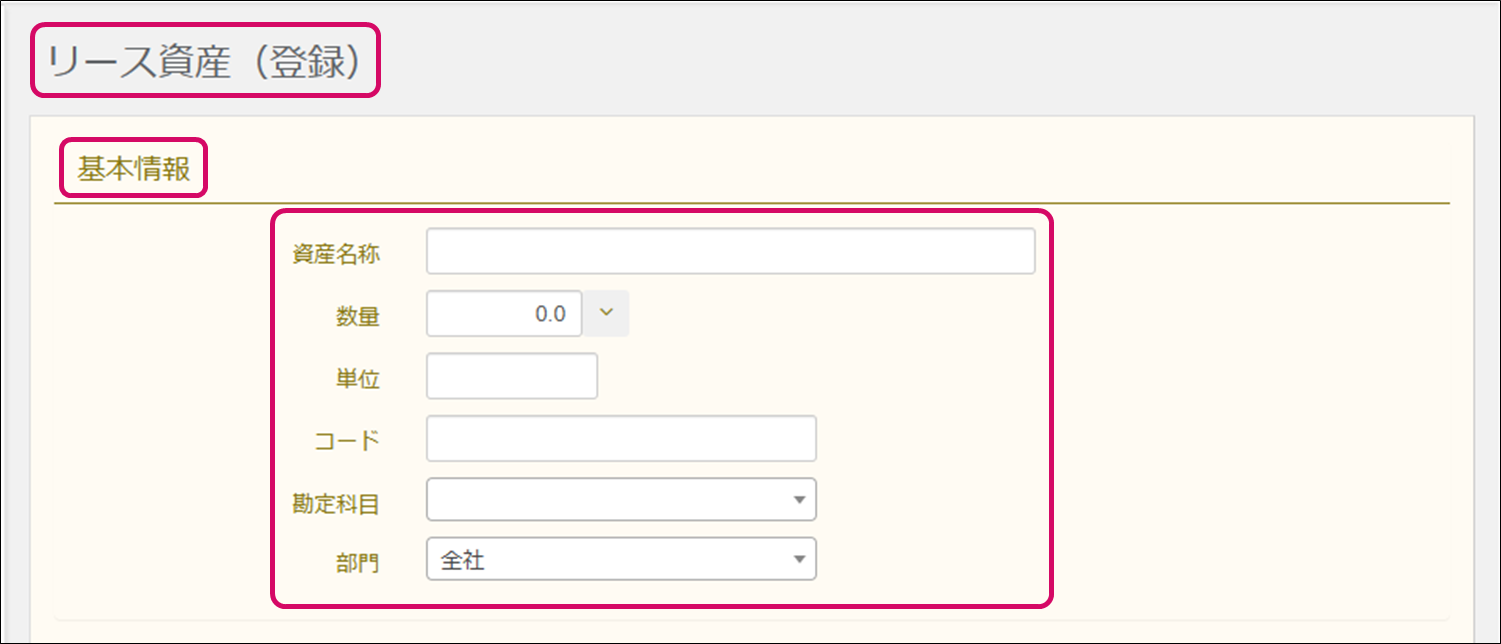
Task: Click the 単位 input field
Action: tap(512, 377)
